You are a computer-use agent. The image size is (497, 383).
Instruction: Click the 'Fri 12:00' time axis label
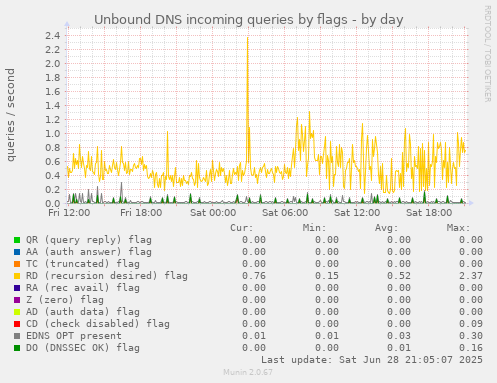(69, 213)
